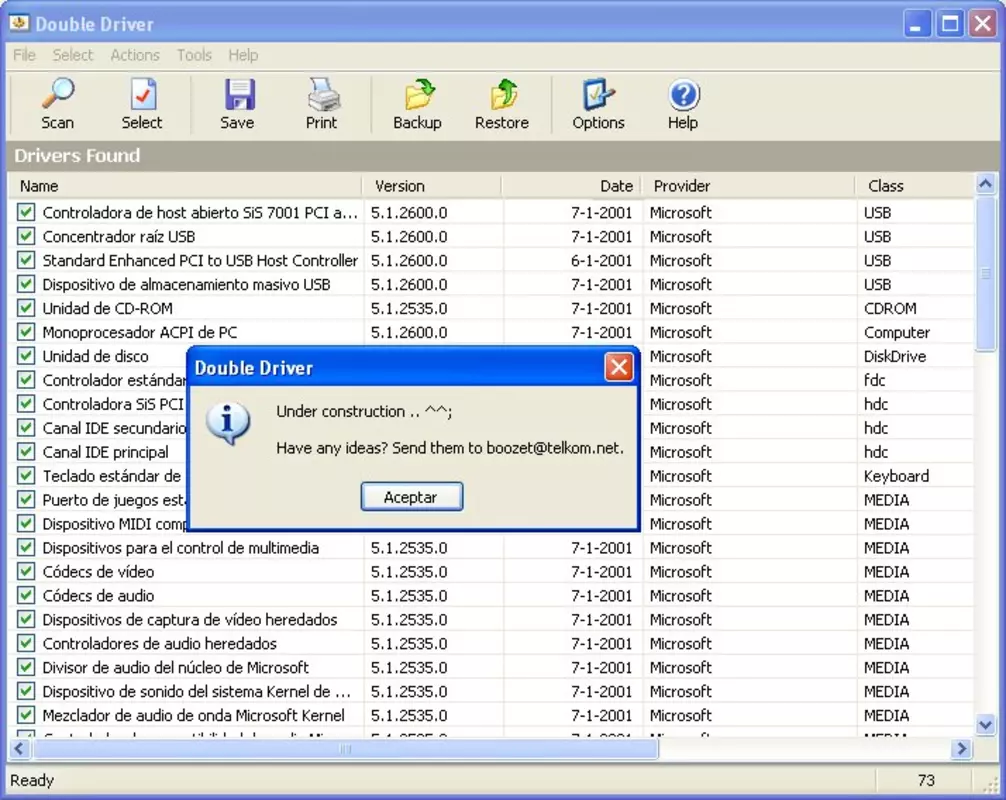
Task: Click the 6-1-2001 date cell
Action: coord(601,260)
